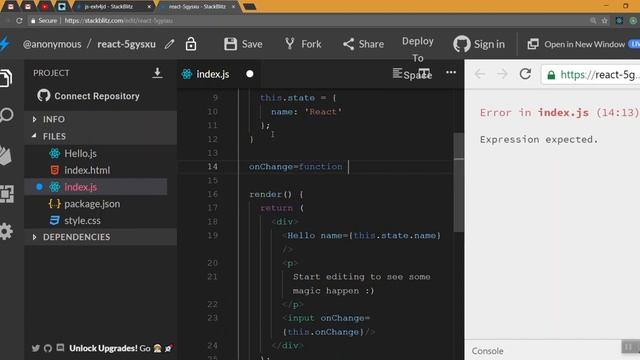640x360 pixels.
Task: Expand the INFO section
Action: click(100, 119)
